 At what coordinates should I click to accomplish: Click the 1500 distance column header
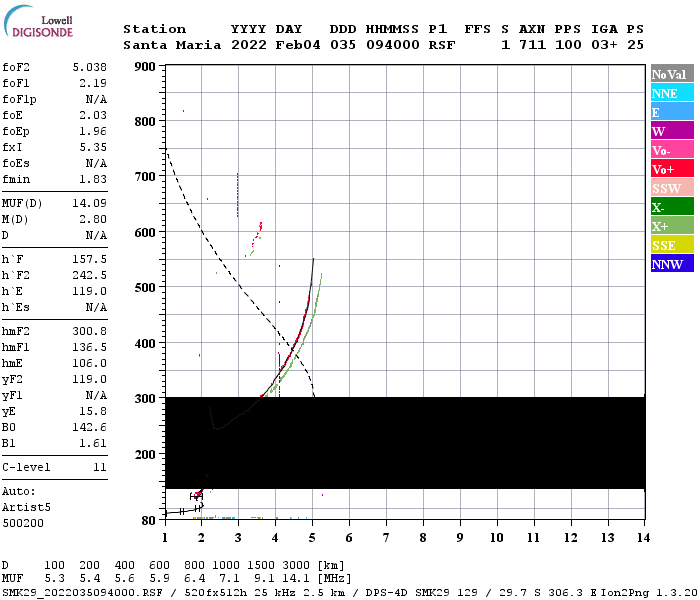tap(261, 566)
